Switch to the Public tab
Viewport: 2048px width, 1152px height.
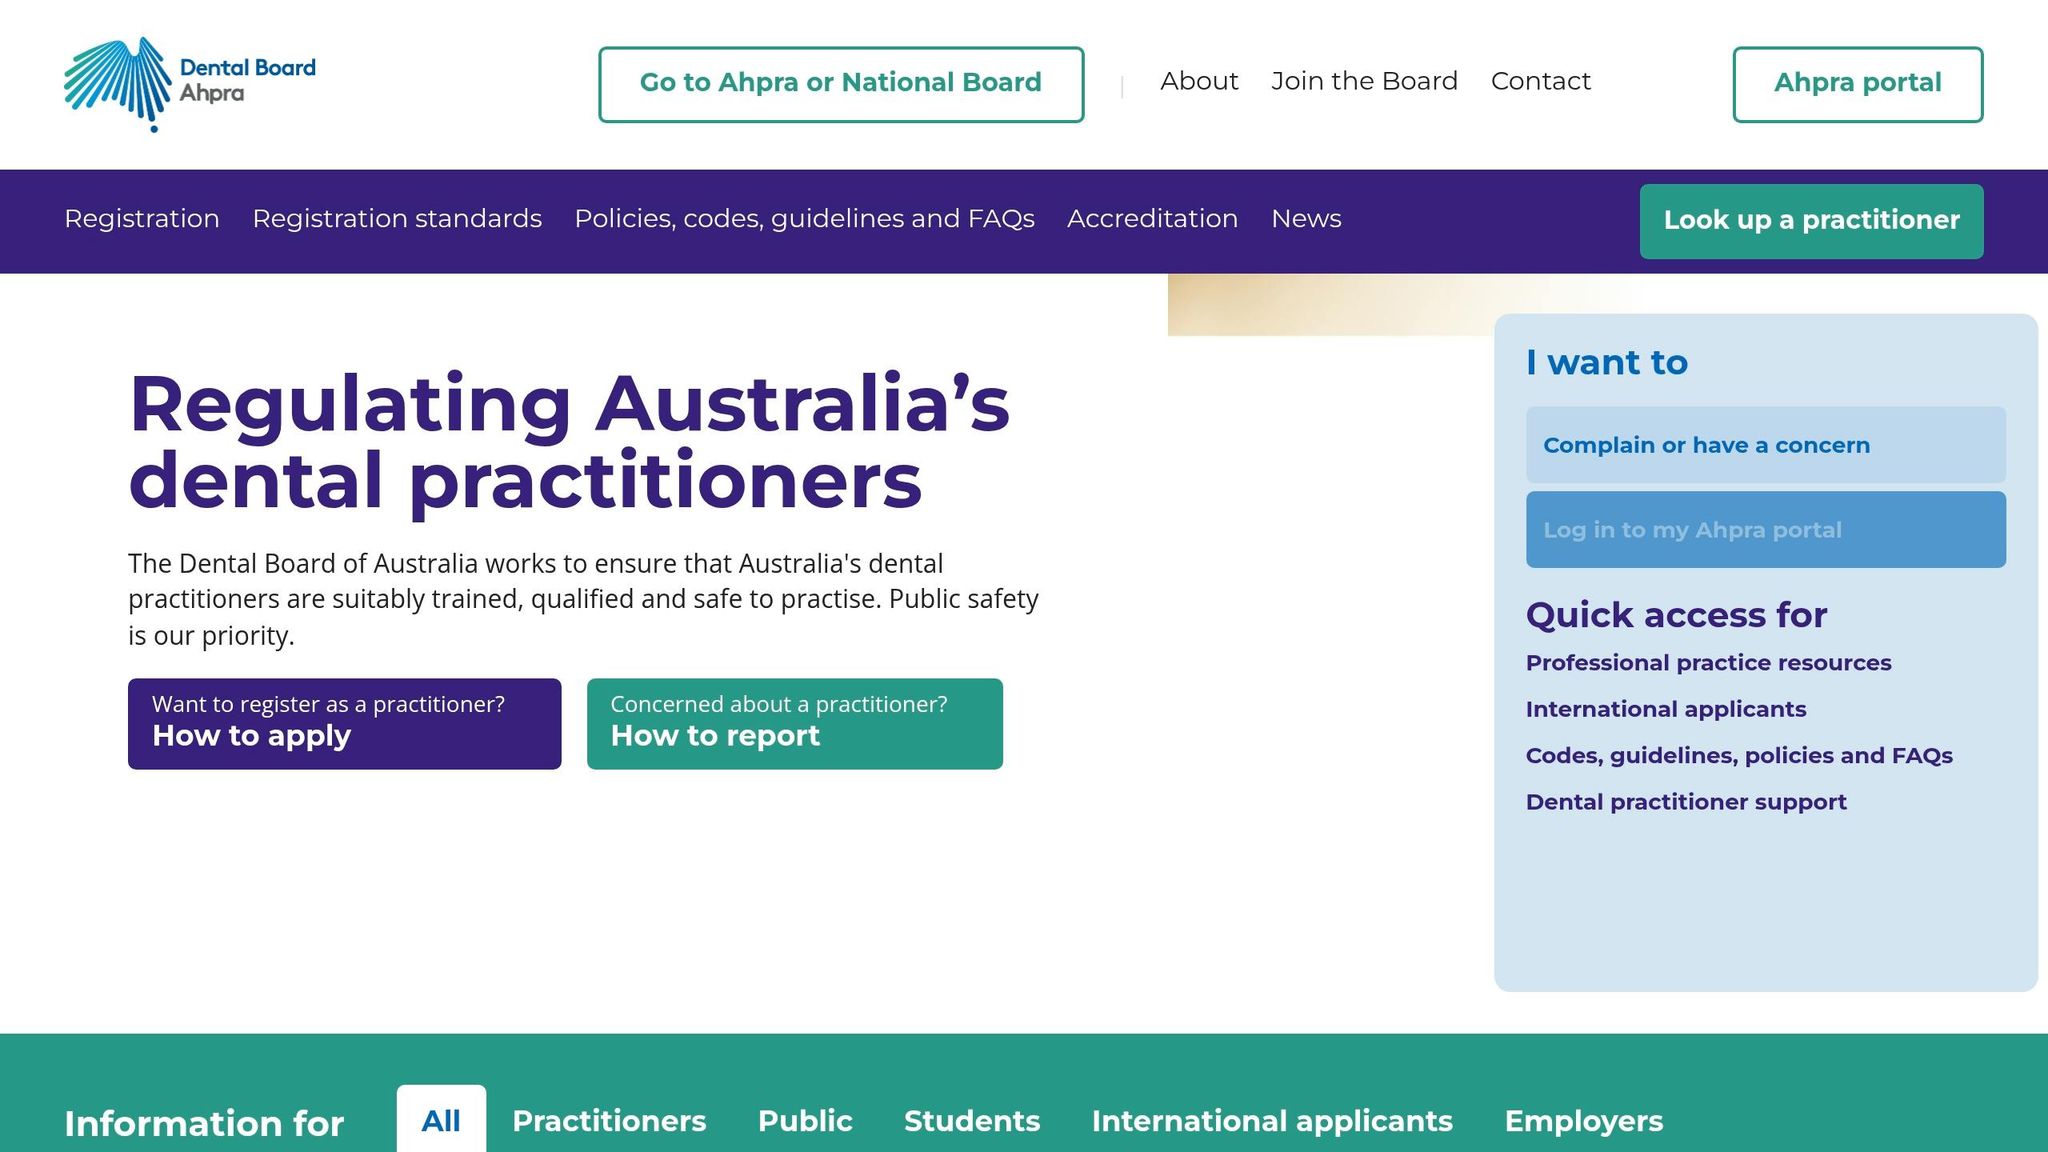pyautogui.click(x=805, y=1121)
